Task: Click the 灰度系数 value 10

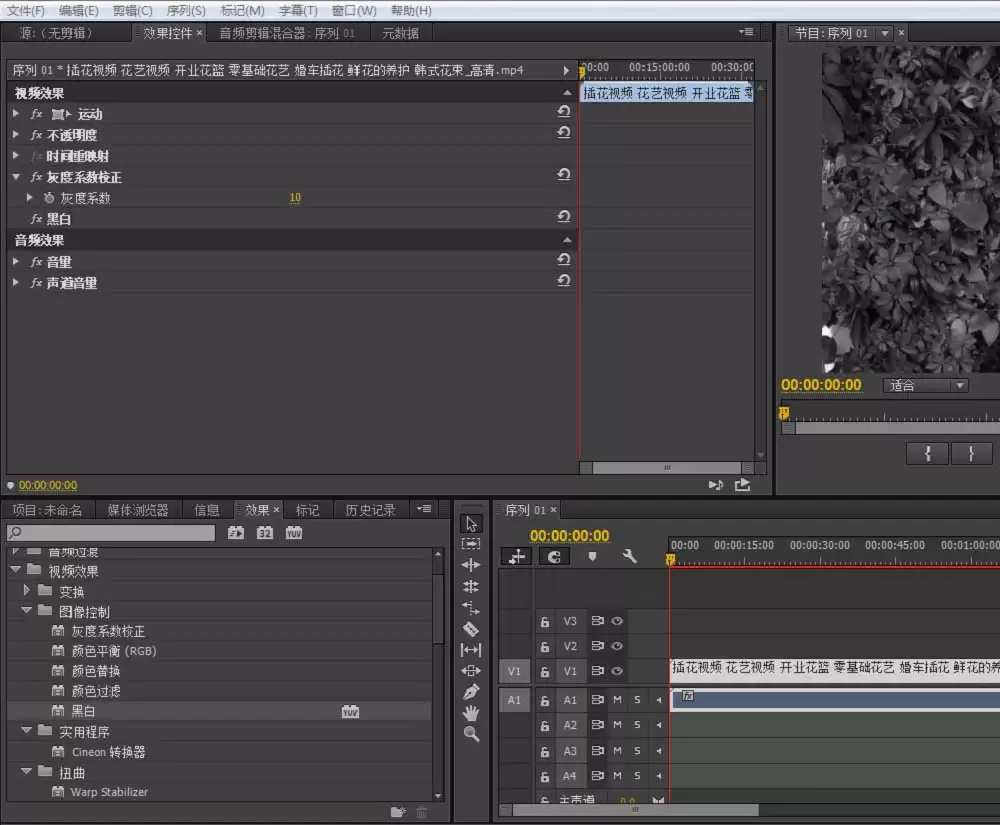Action: pyautogui.click(x=295, y=198)
